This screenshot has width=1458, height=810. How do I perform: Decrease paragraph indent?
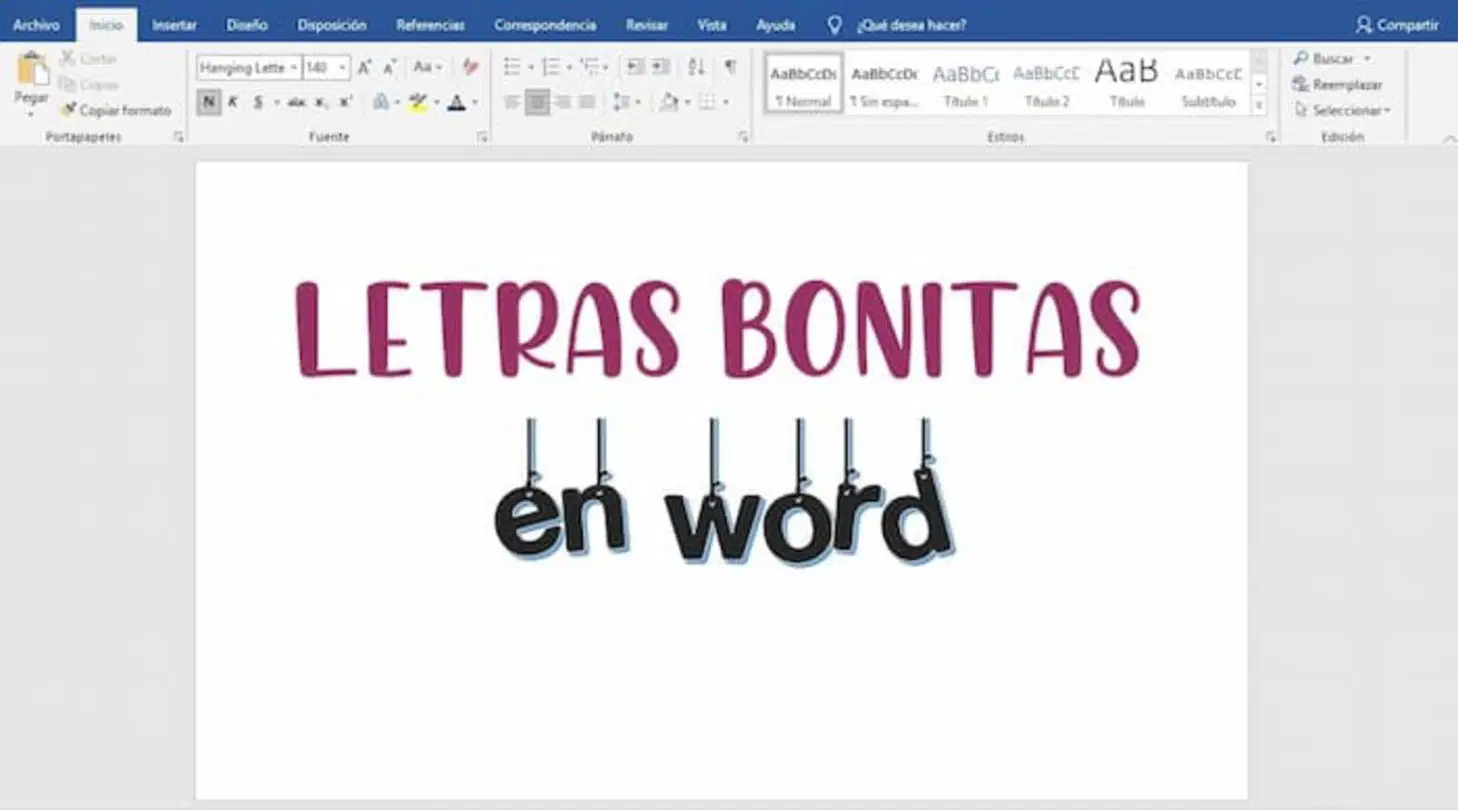pyautogui.click(x=635, y=67)
